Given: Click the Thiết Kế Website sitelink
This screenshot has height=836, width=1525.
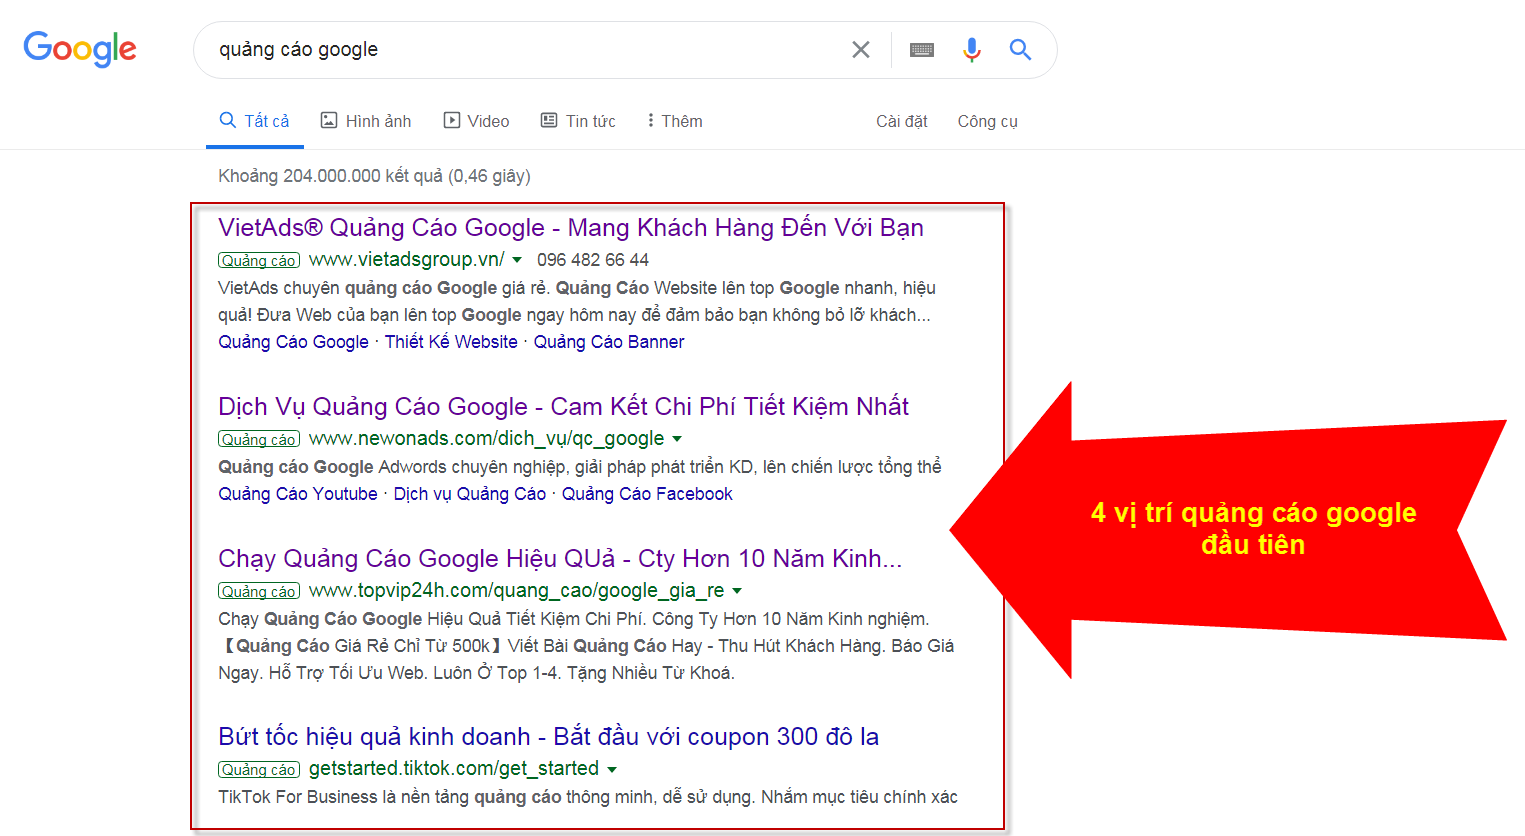Looking at the screenshot, I should pyautogui.click(x=451, y=341).
